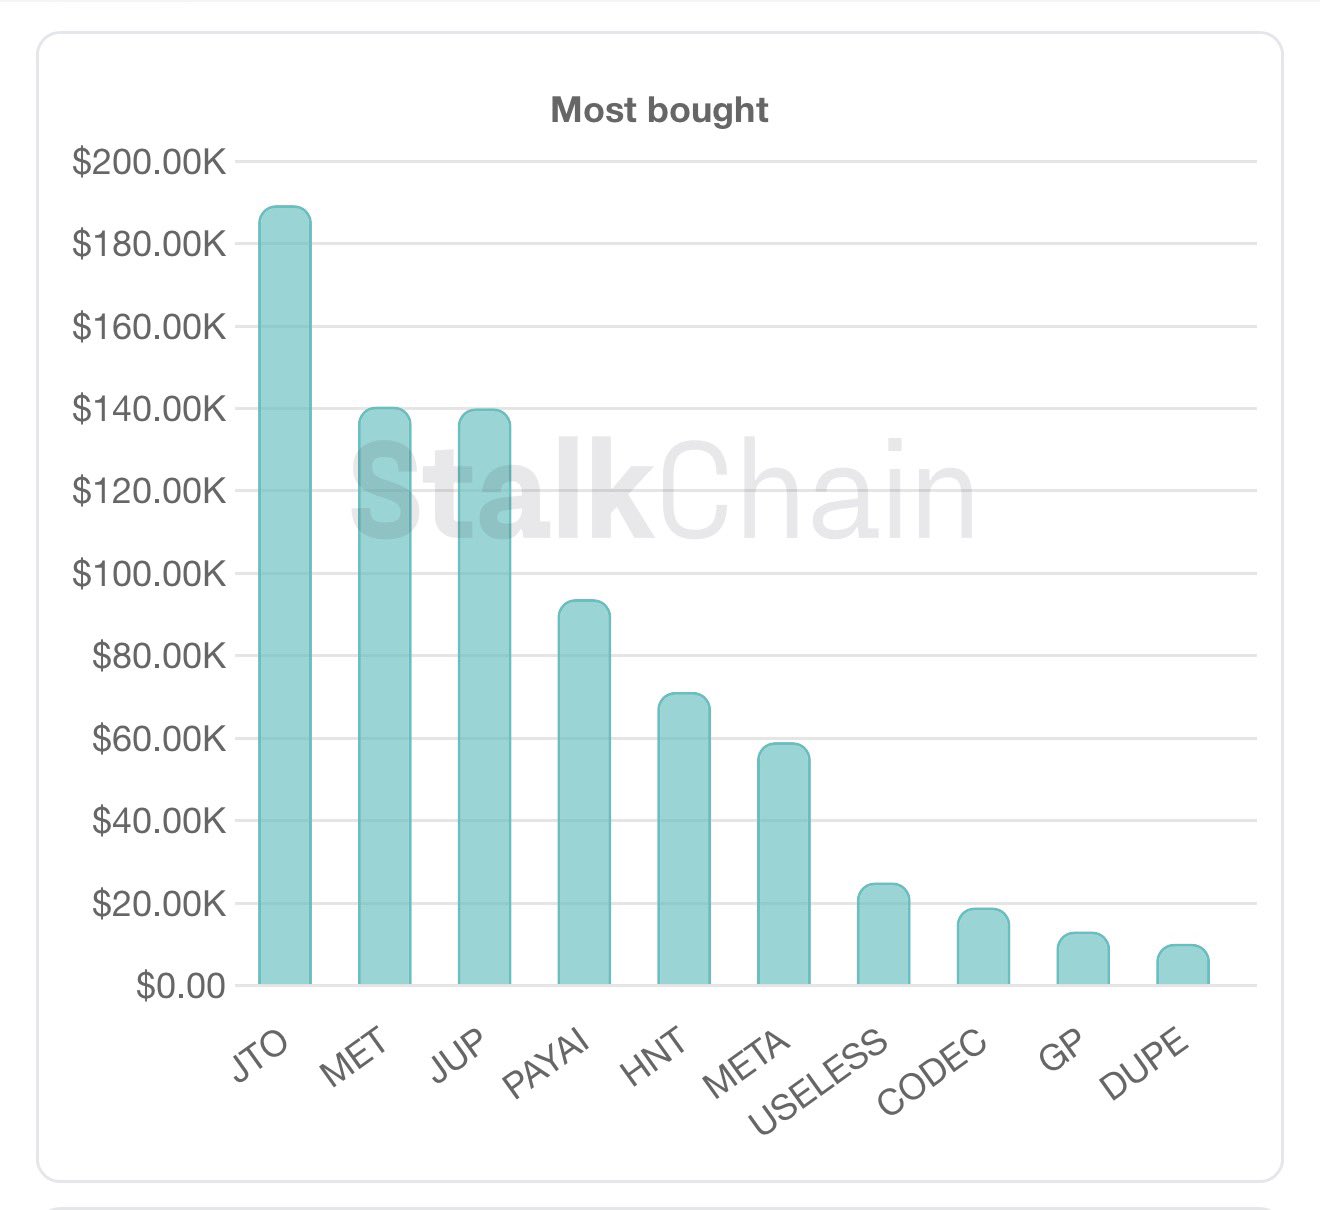Click the $0.00 y-axis label
Image resolution: width=1320 pixels, height=1210 pixels.
[181, 986]
